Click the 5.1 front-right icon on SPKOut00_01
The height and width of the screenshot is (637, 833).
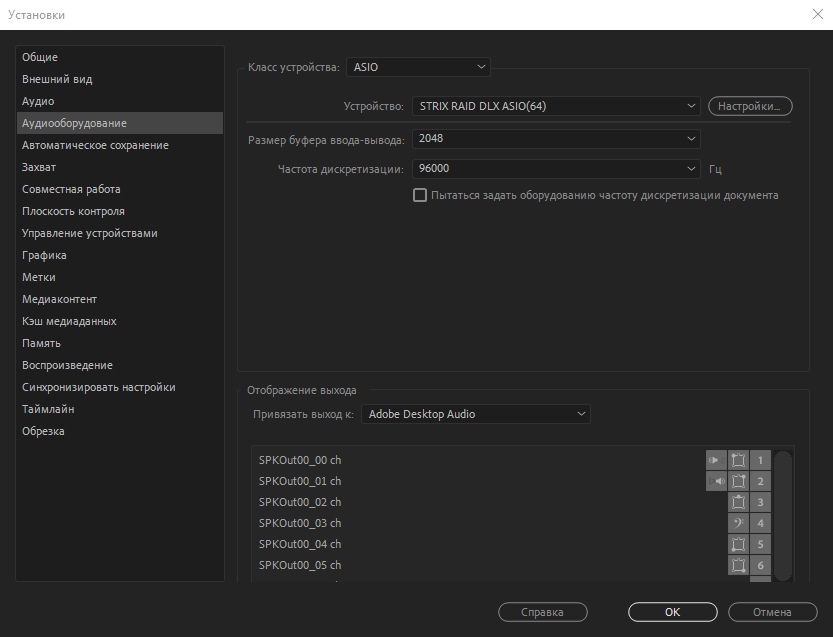pos(738,481)
